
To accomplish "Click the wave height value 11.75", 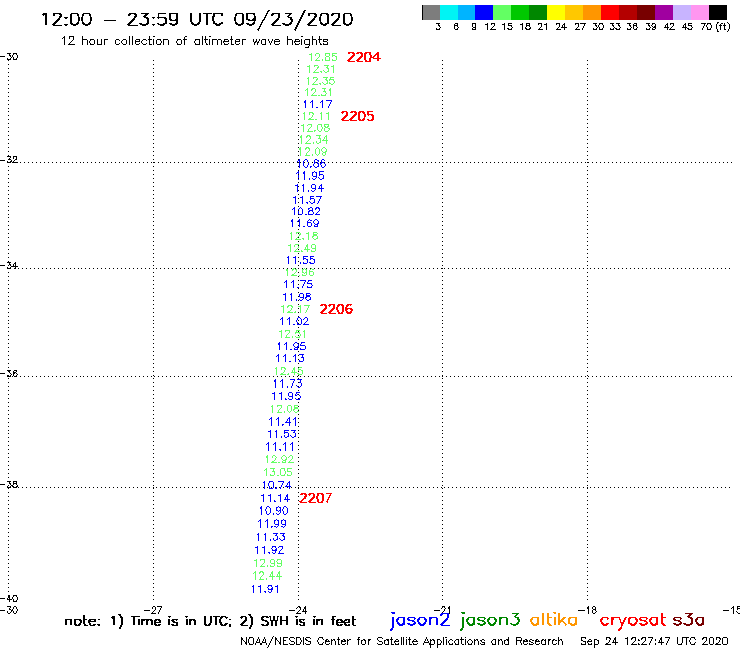I will click(x=298, y=284).
